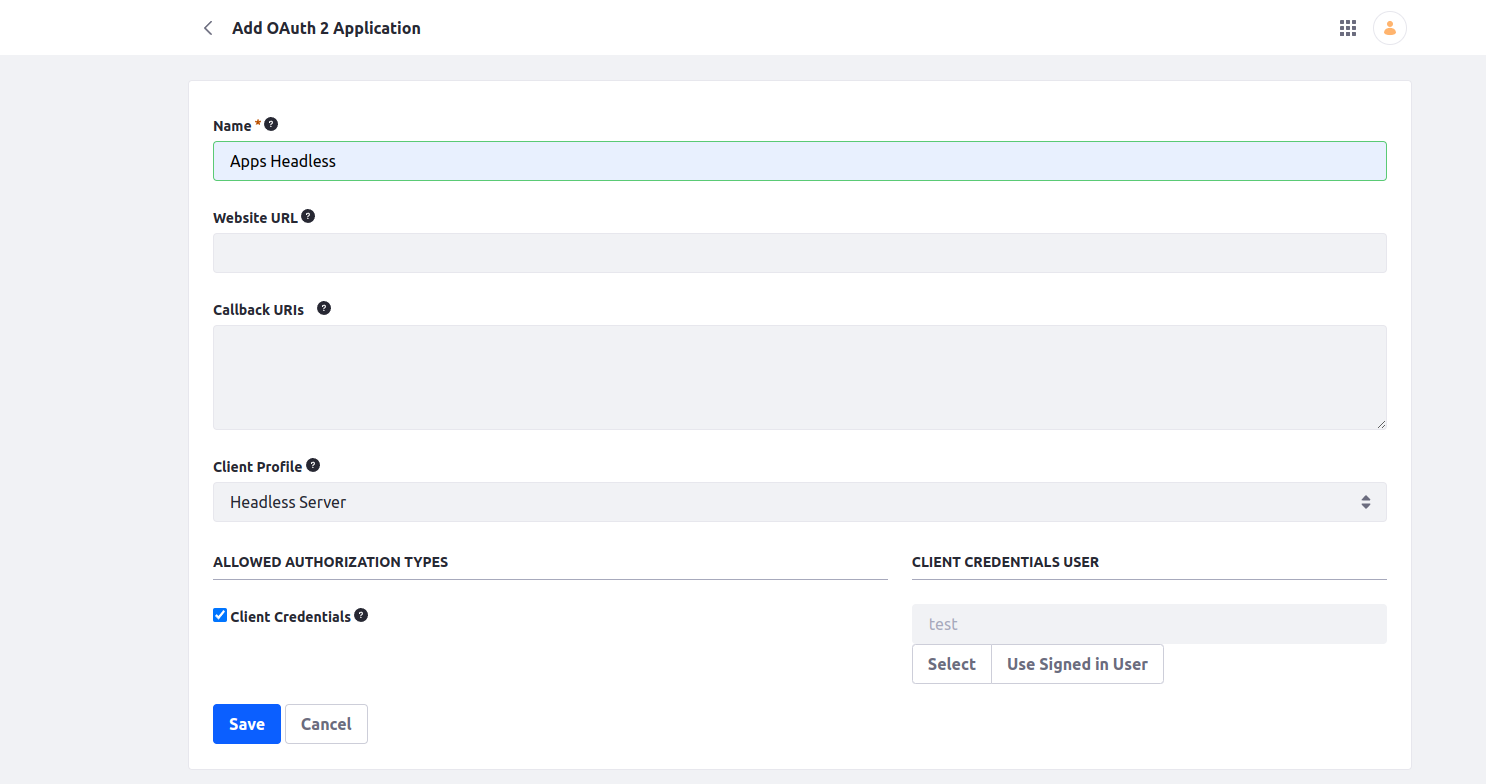Viewport: 1486px width, 784px height.
Task: Cancel adding the application
Action: click(x=326, y=724)
